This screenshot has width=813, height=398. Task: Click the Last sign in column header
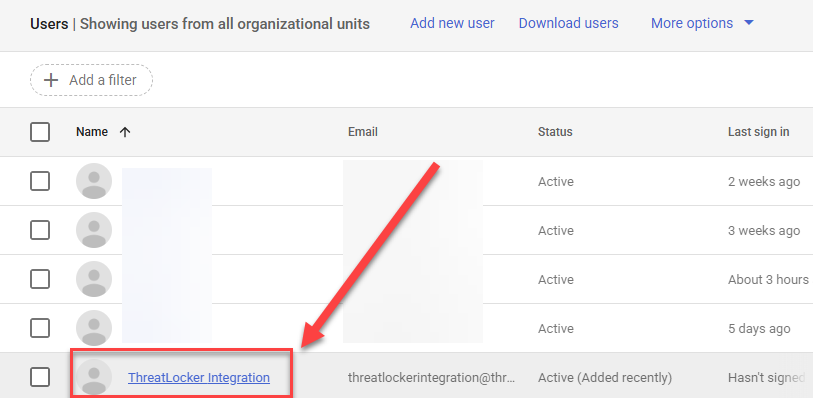(x=758, y=132)
